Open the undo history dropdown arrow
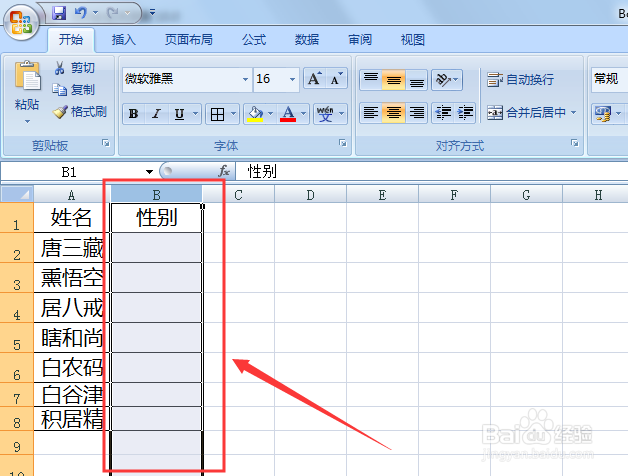Image resolution: width=628 pixels, height=476 pixels. click(x=95, y=13)
